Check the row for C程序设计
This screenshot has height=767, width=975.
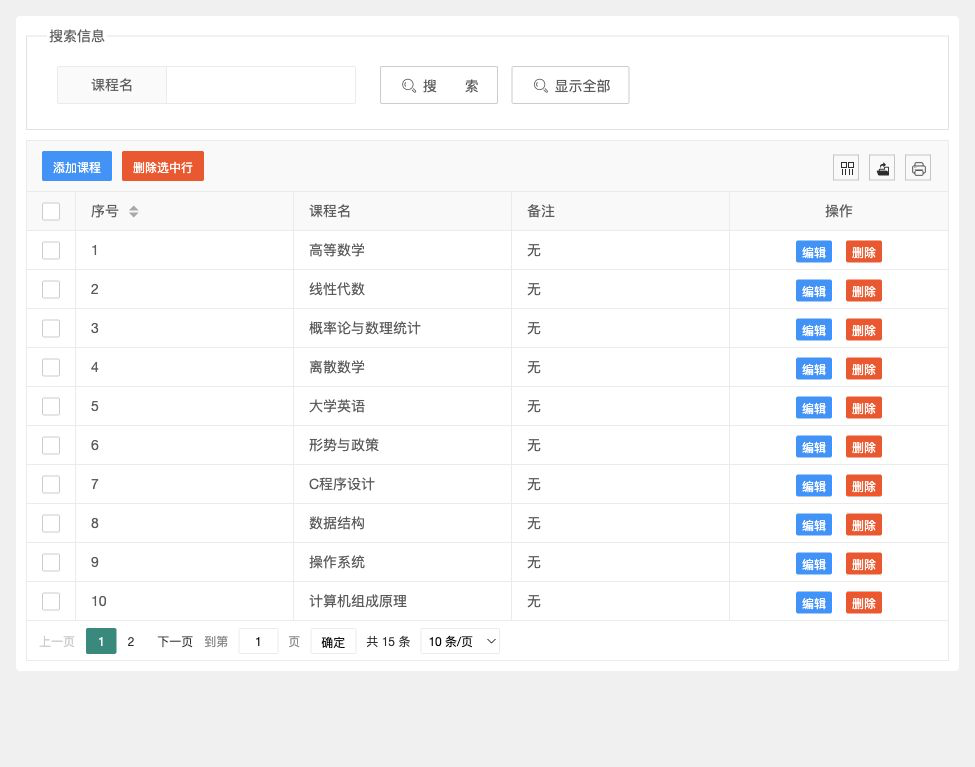pyautogui.click(x=51, y=485)
